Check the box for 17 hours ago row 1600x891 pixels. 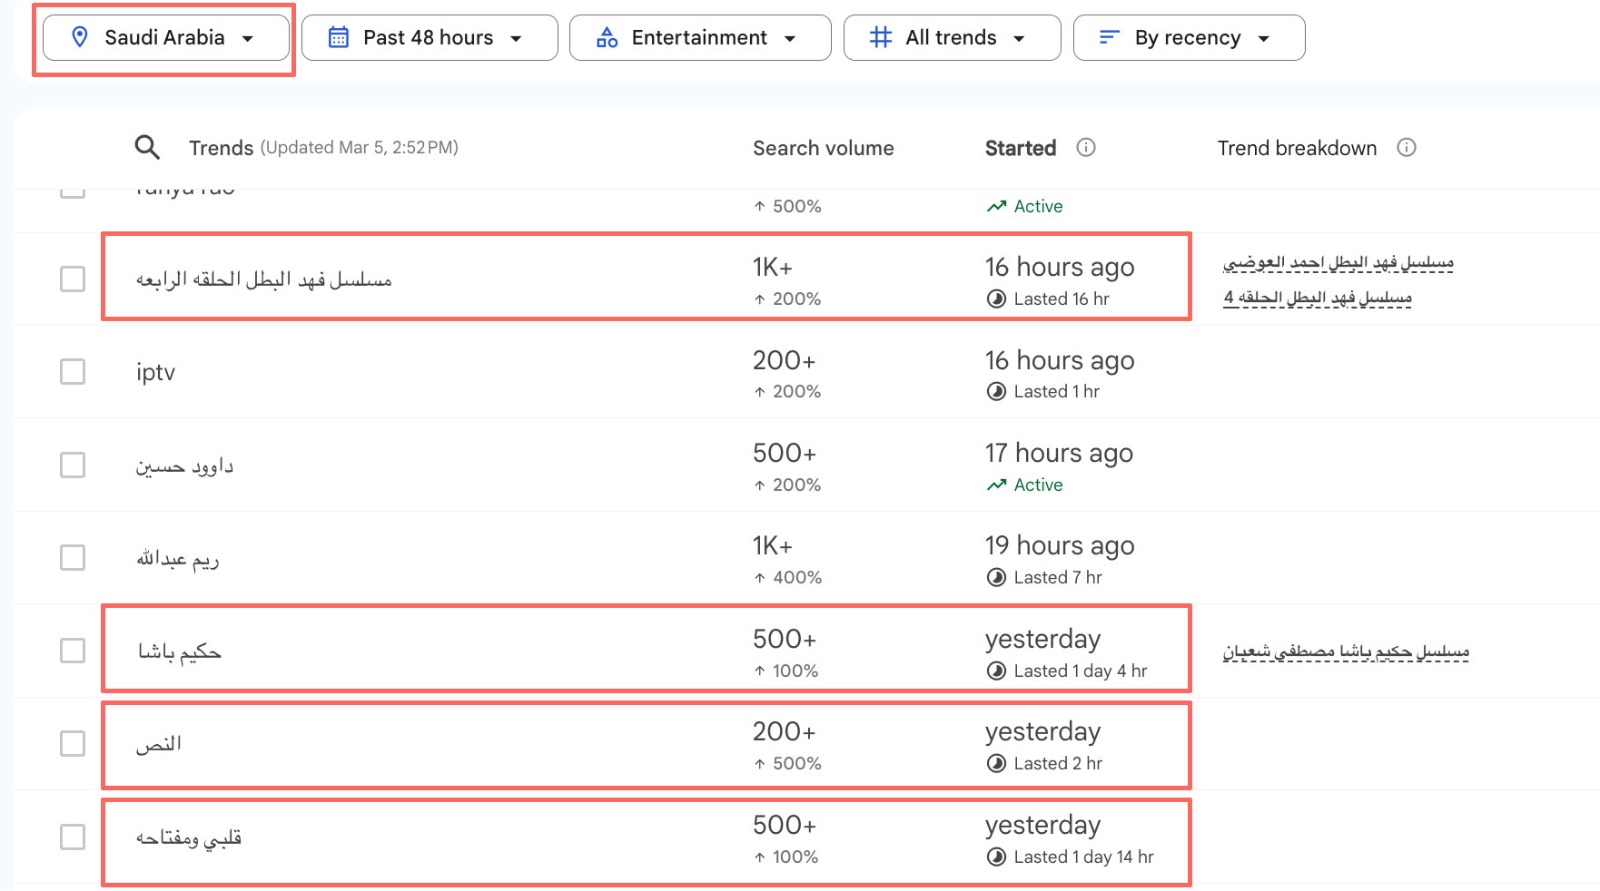coord(73,465)
